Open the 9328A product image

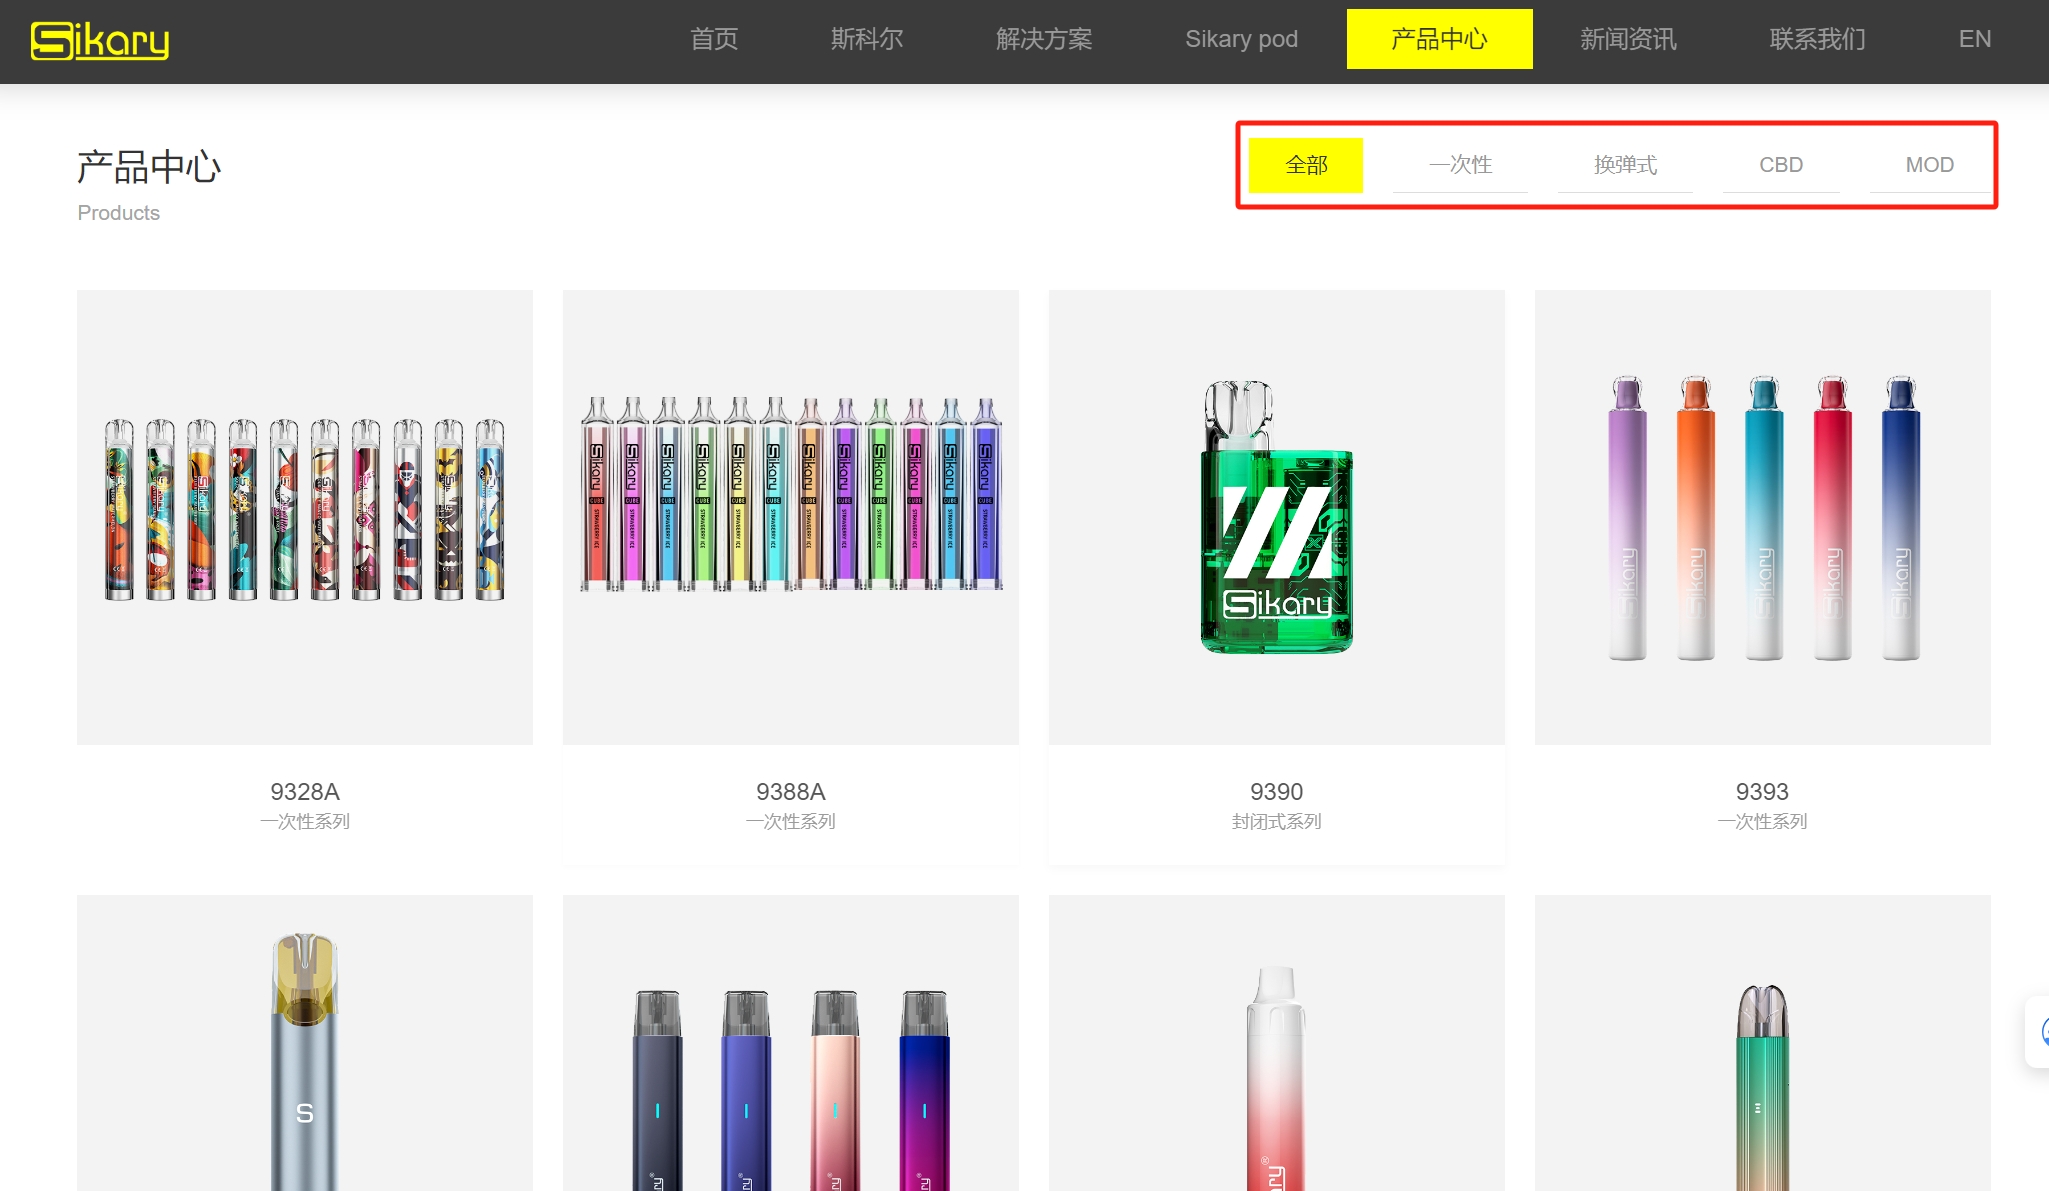coord(305,517)
